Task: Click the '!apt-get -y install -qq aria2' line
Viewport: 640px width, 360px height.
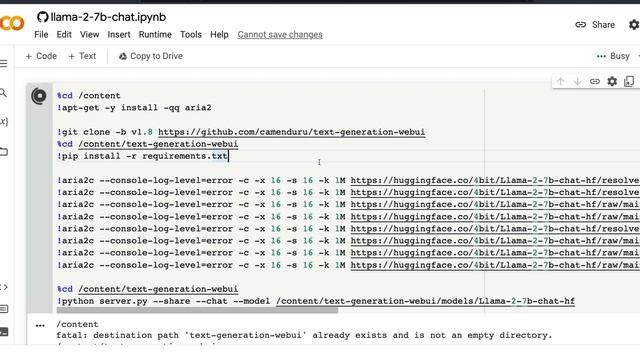Action: [x=134, y=108]
